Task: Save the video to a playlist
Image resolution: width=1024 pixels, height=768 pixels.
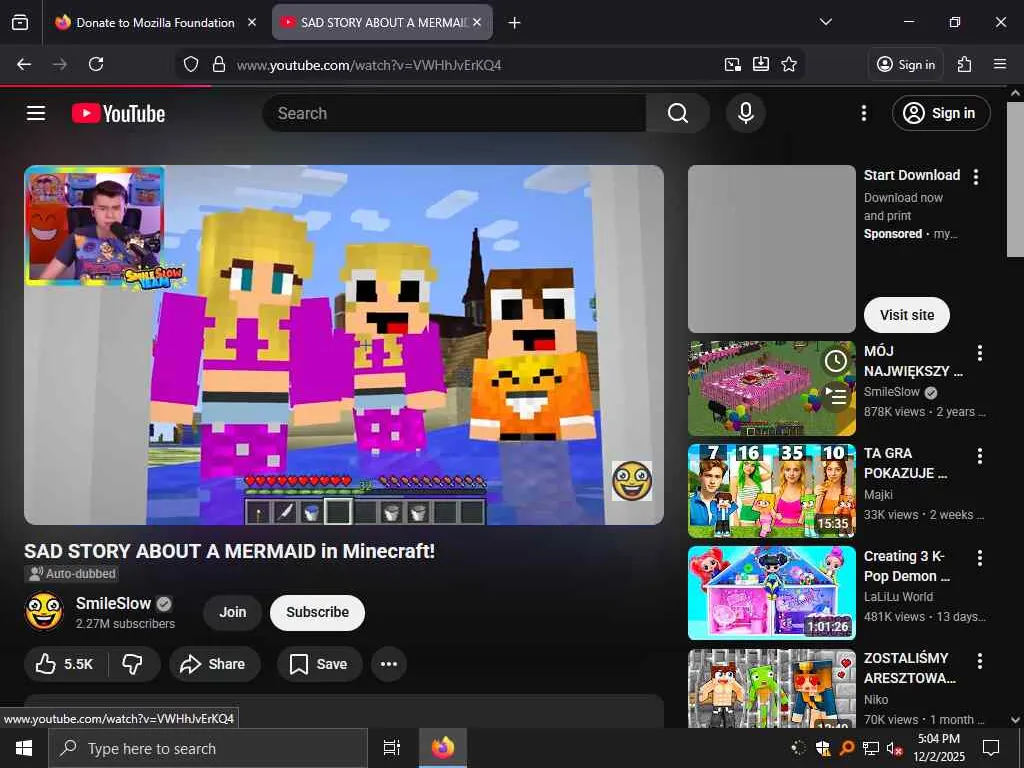Action: [x=319, y=664]
